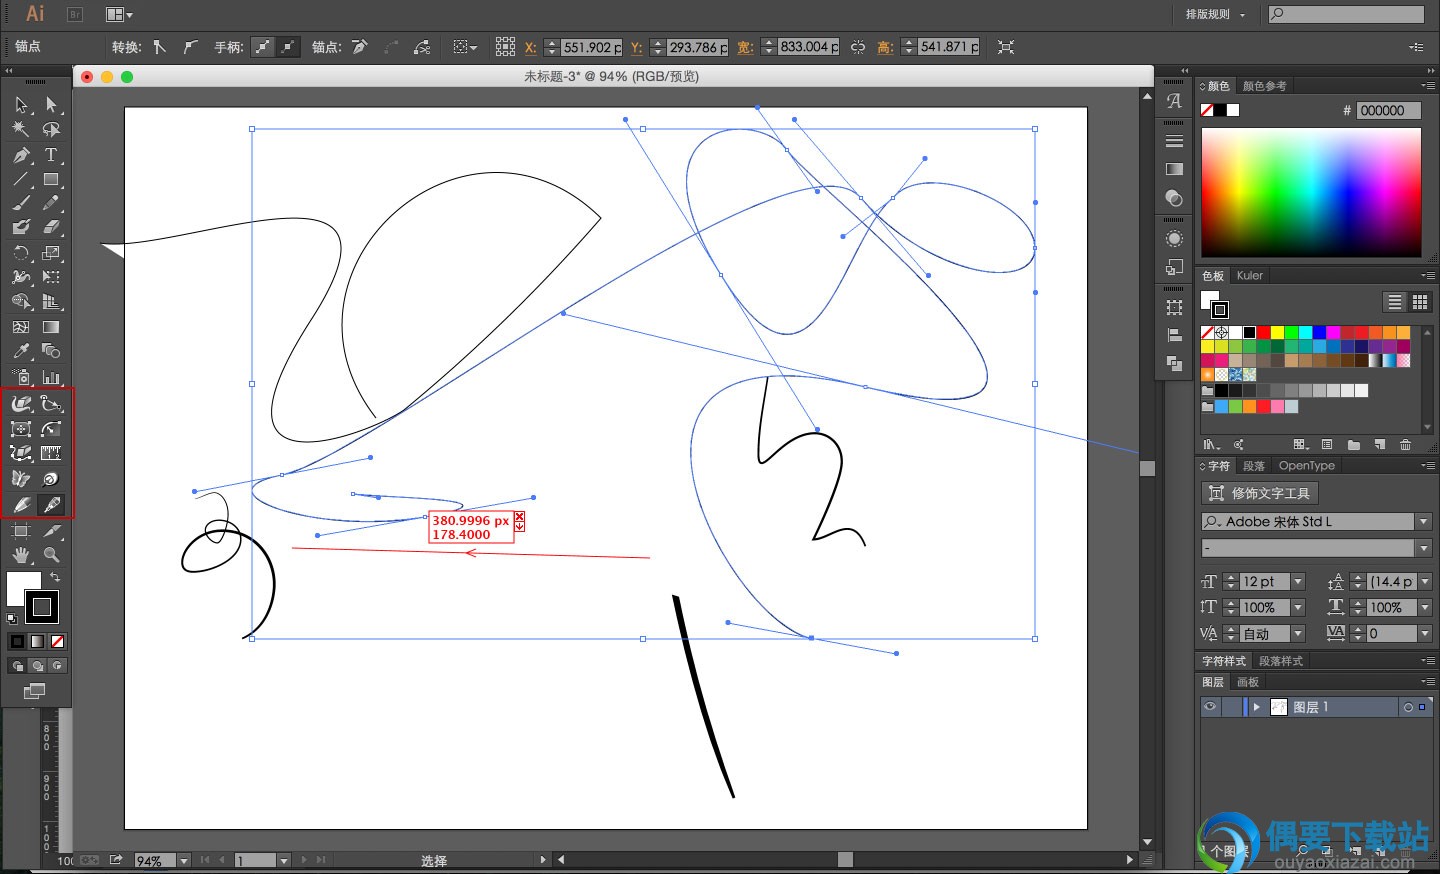Open the 排版规则 workspace dropdown

[1215, 14]
